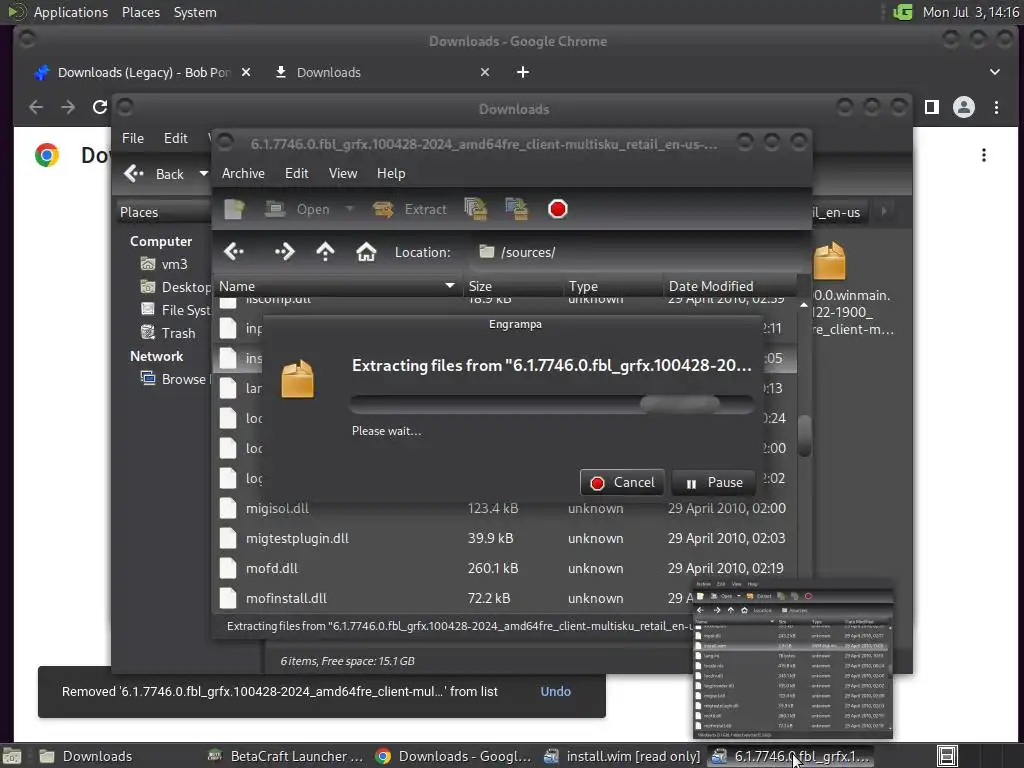Click path bar right scroll arrow
The height and width of the screenshot is (768, 1024).
coord(884,212)
